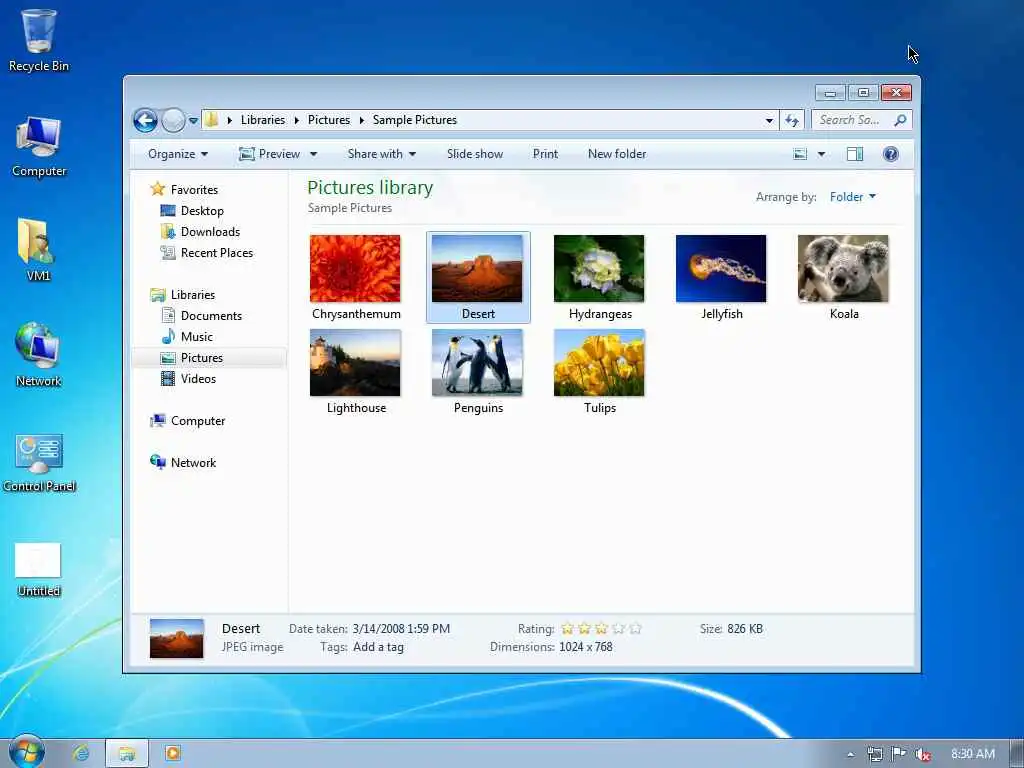Open Recent Places under Favorites
This screenshot has height=768, width=1024.
click(207, 253)
